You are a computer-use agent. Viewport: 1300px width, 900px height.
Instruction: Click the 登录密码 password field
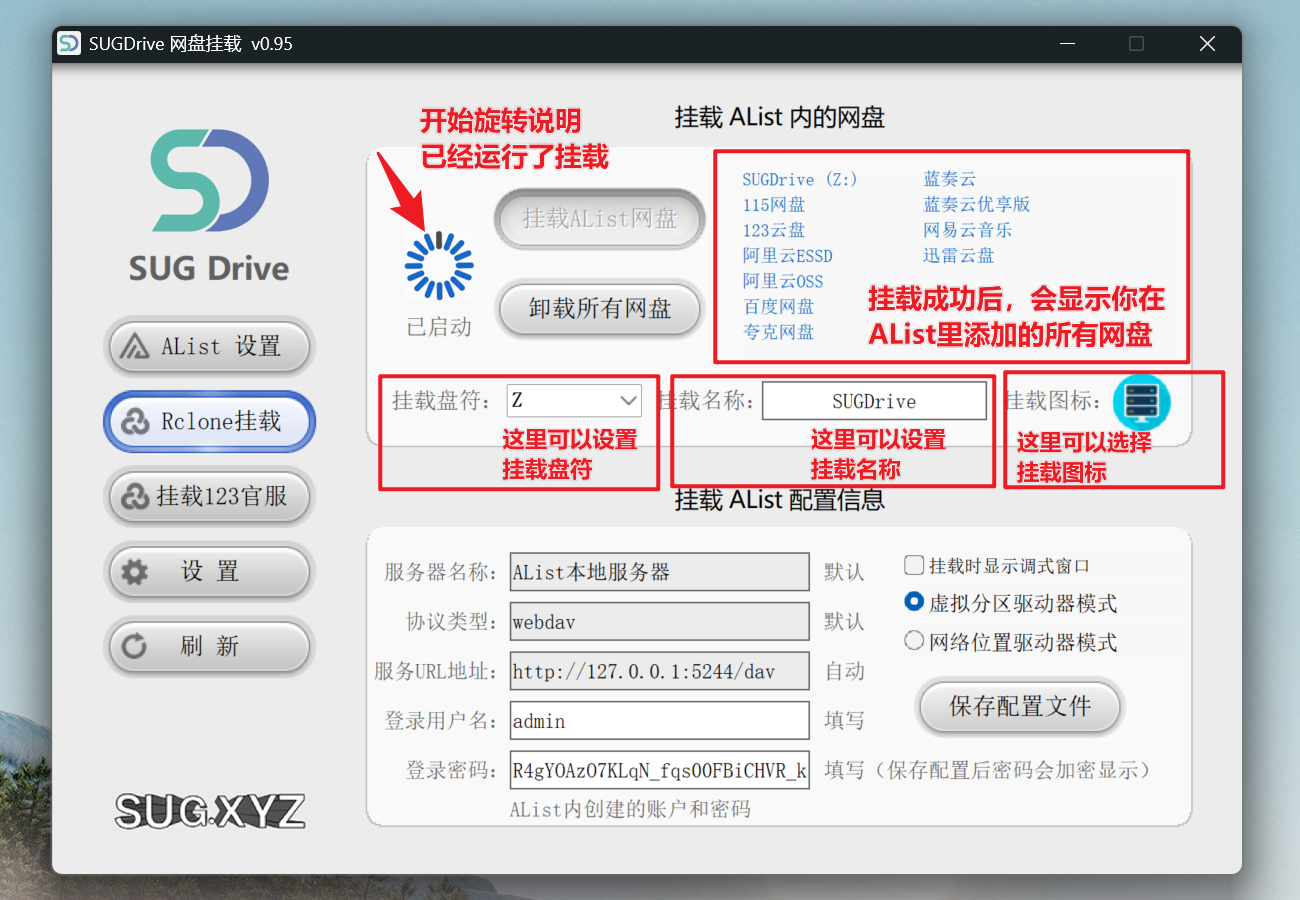pyautogui.click(x=658, y=771)
